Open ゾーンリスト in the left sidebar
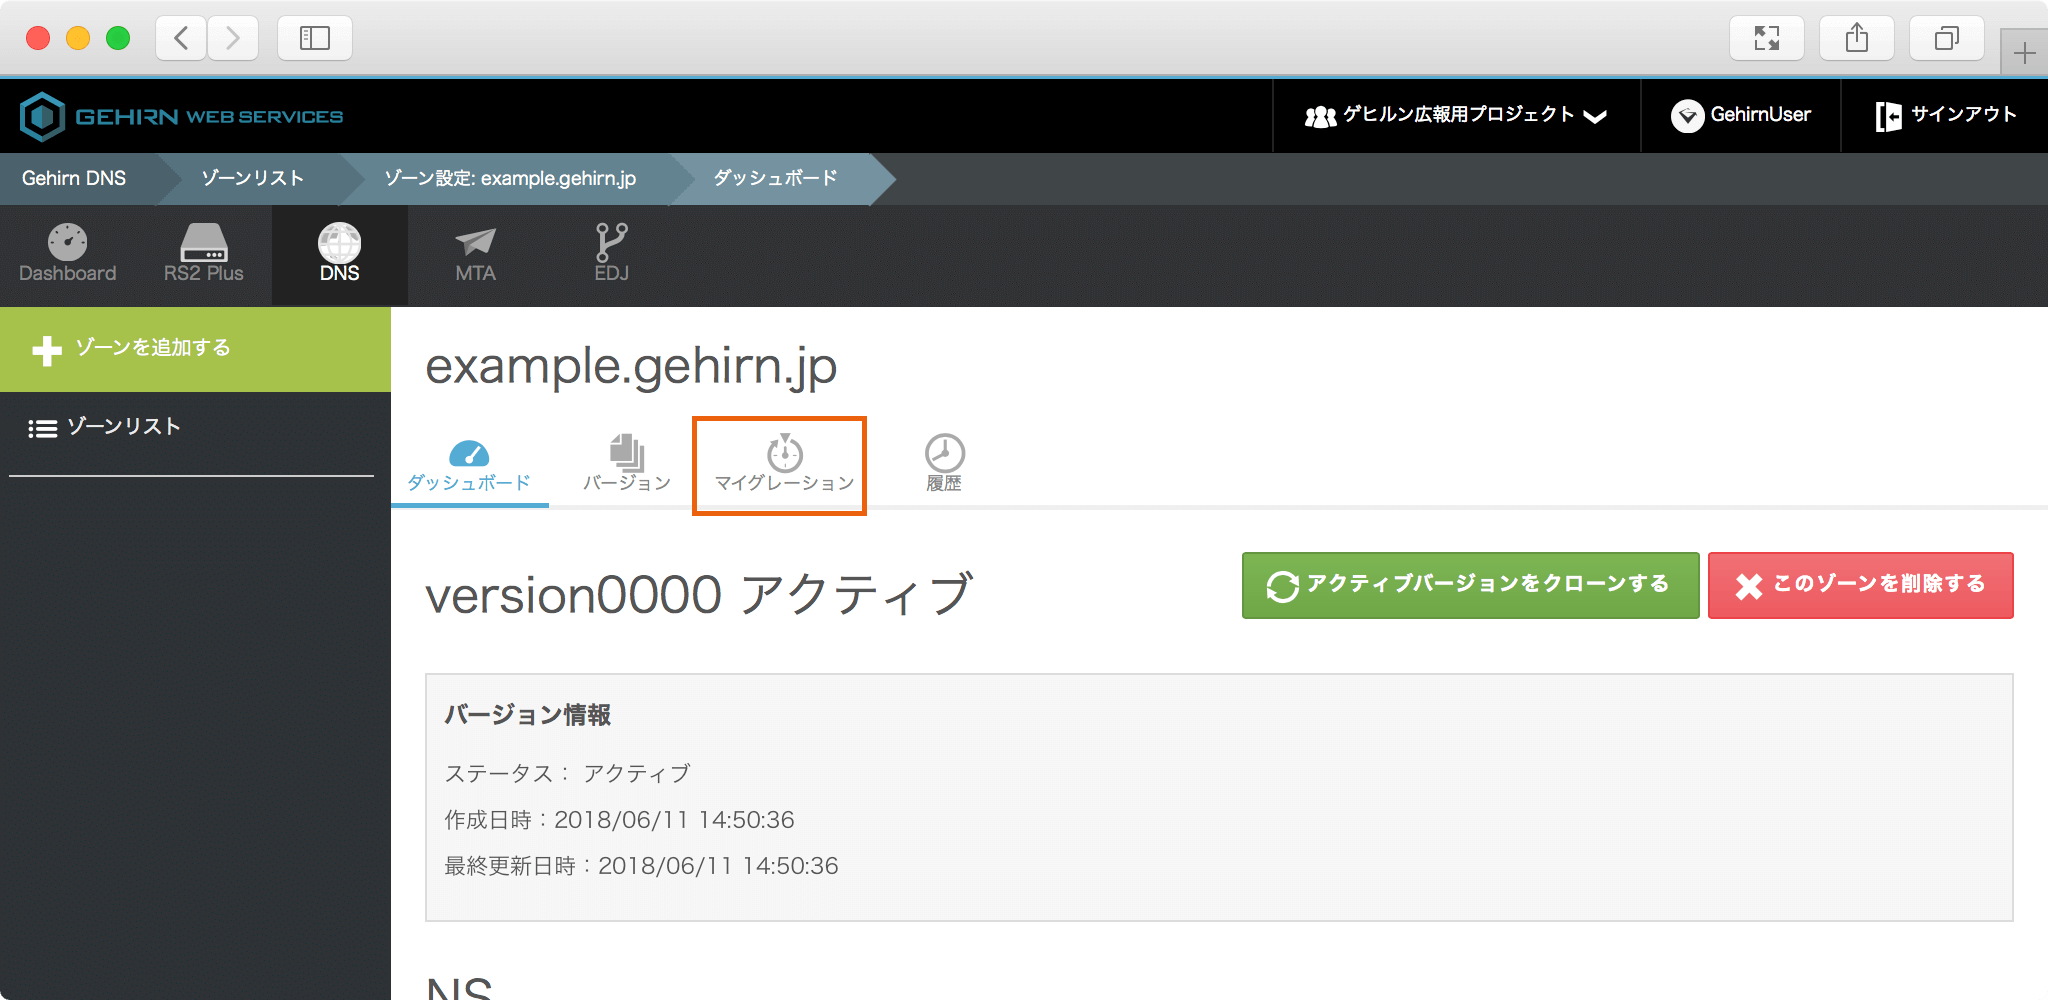The height and width of the screenshot is (1000, 2048). 122,427
